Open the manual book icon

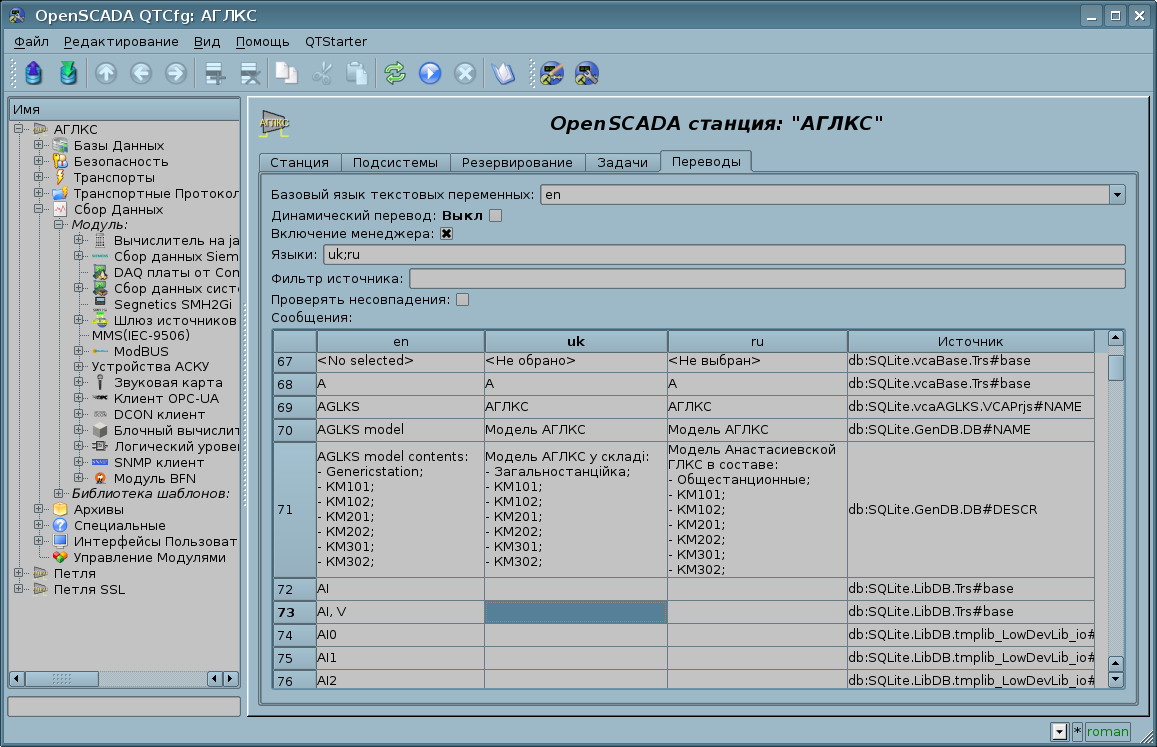(503, 73)
